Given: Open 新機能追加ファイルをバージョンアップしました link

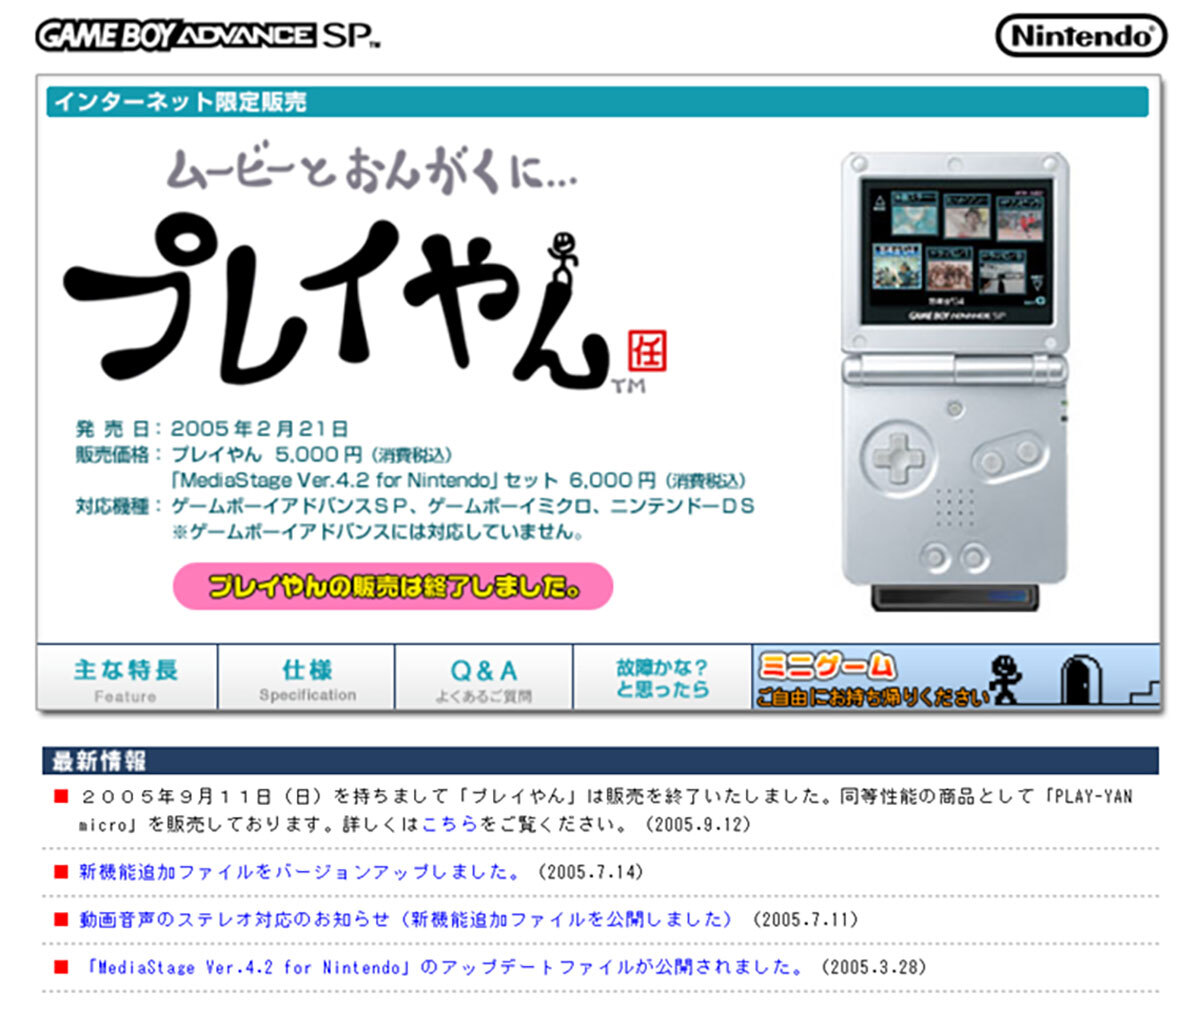Looking at the screenshot, I should click(300, 872).
